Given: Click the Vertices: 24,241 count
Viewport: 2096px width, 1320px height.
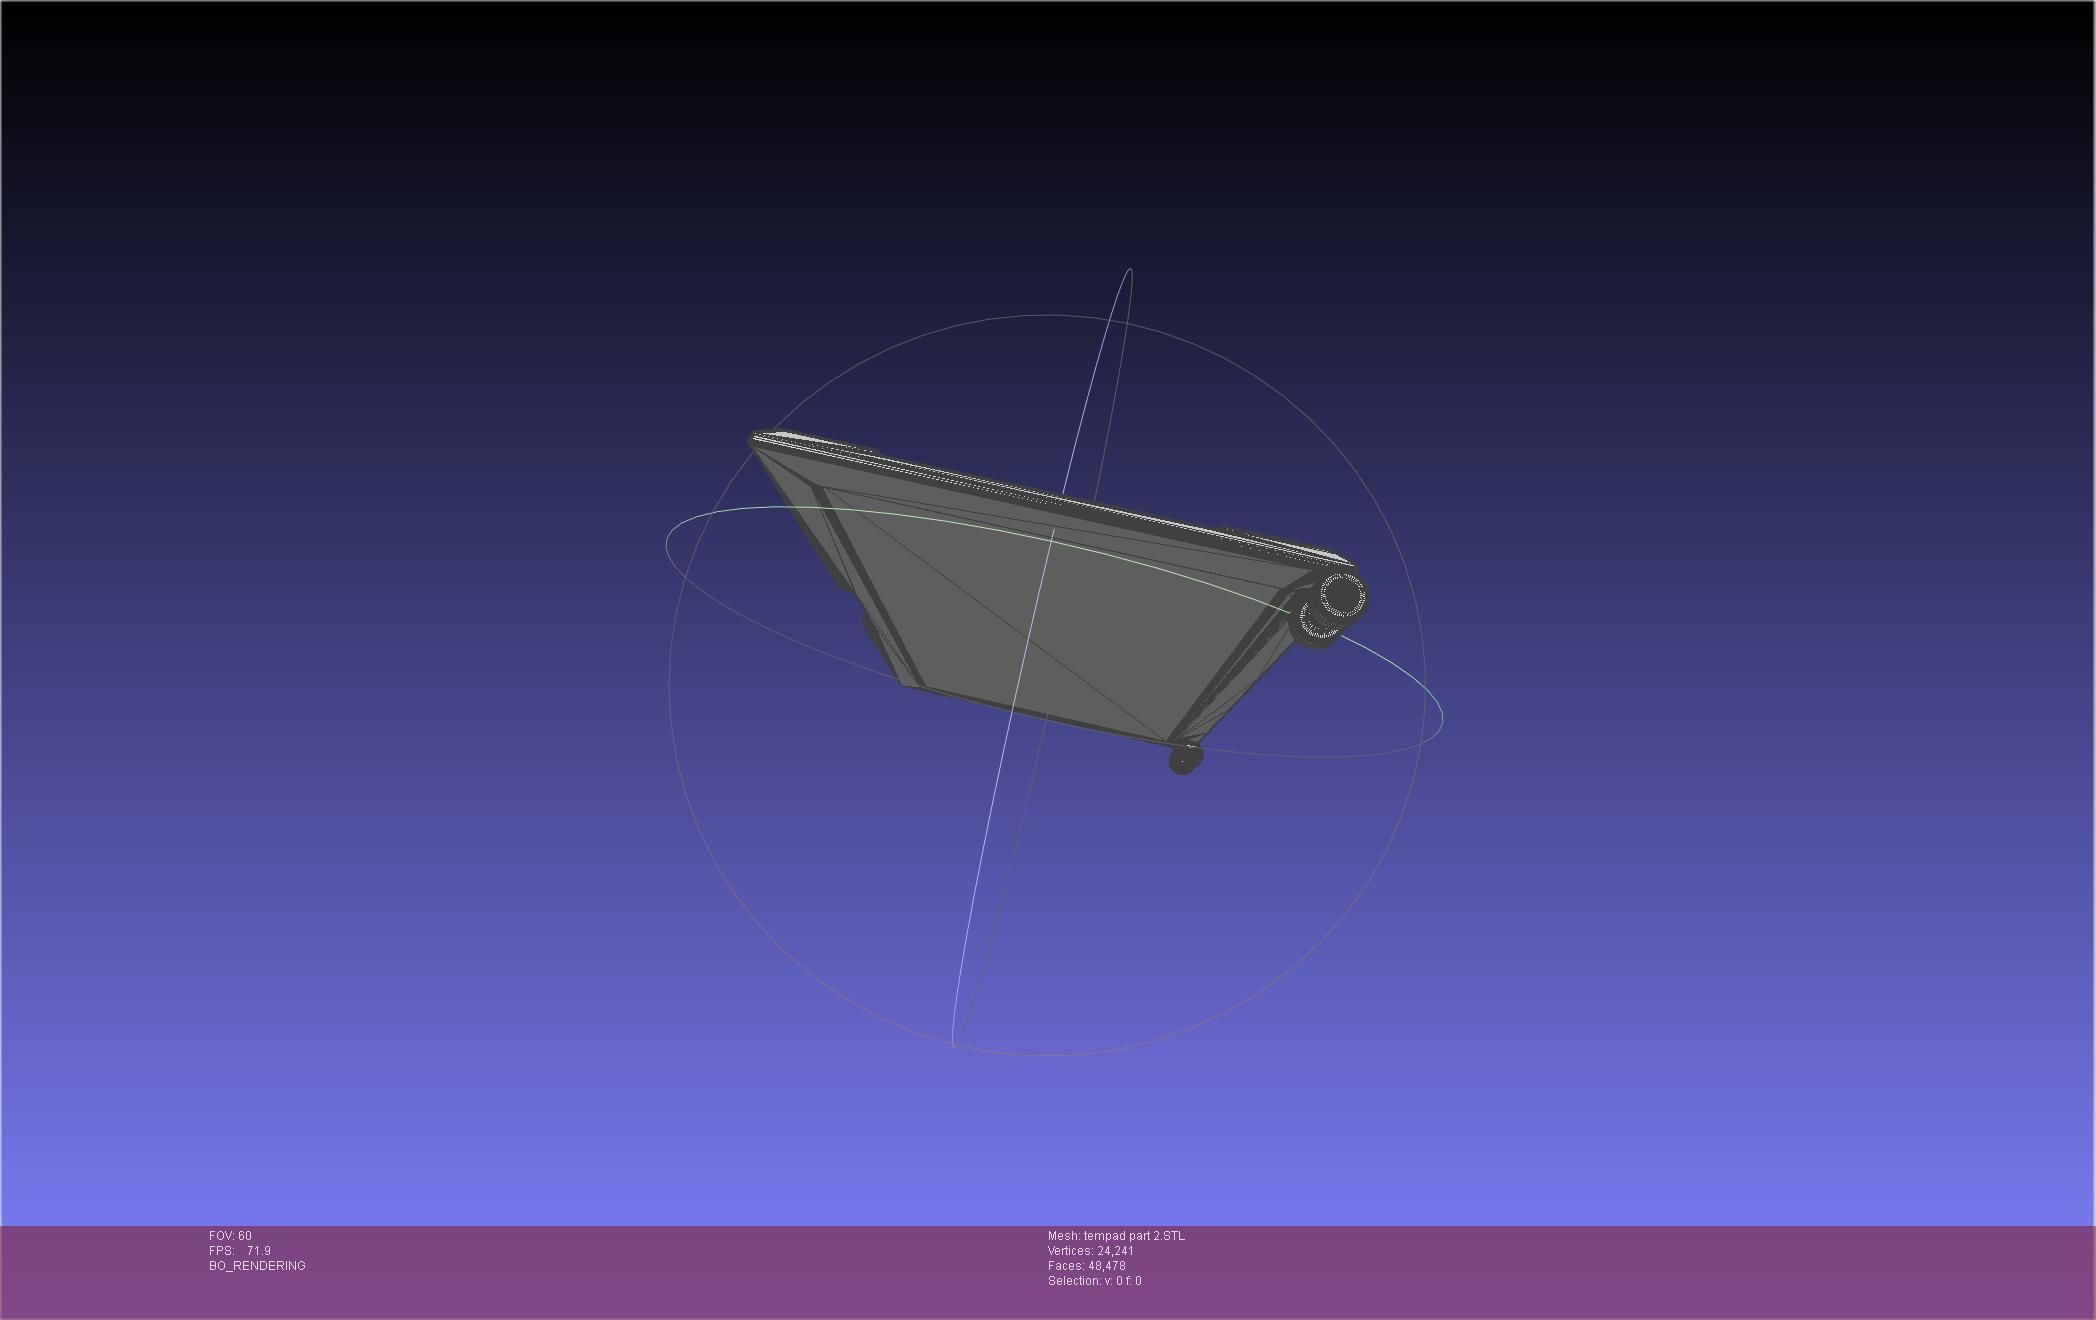Looking at the screenshot, I should tap(1090, 1251).
